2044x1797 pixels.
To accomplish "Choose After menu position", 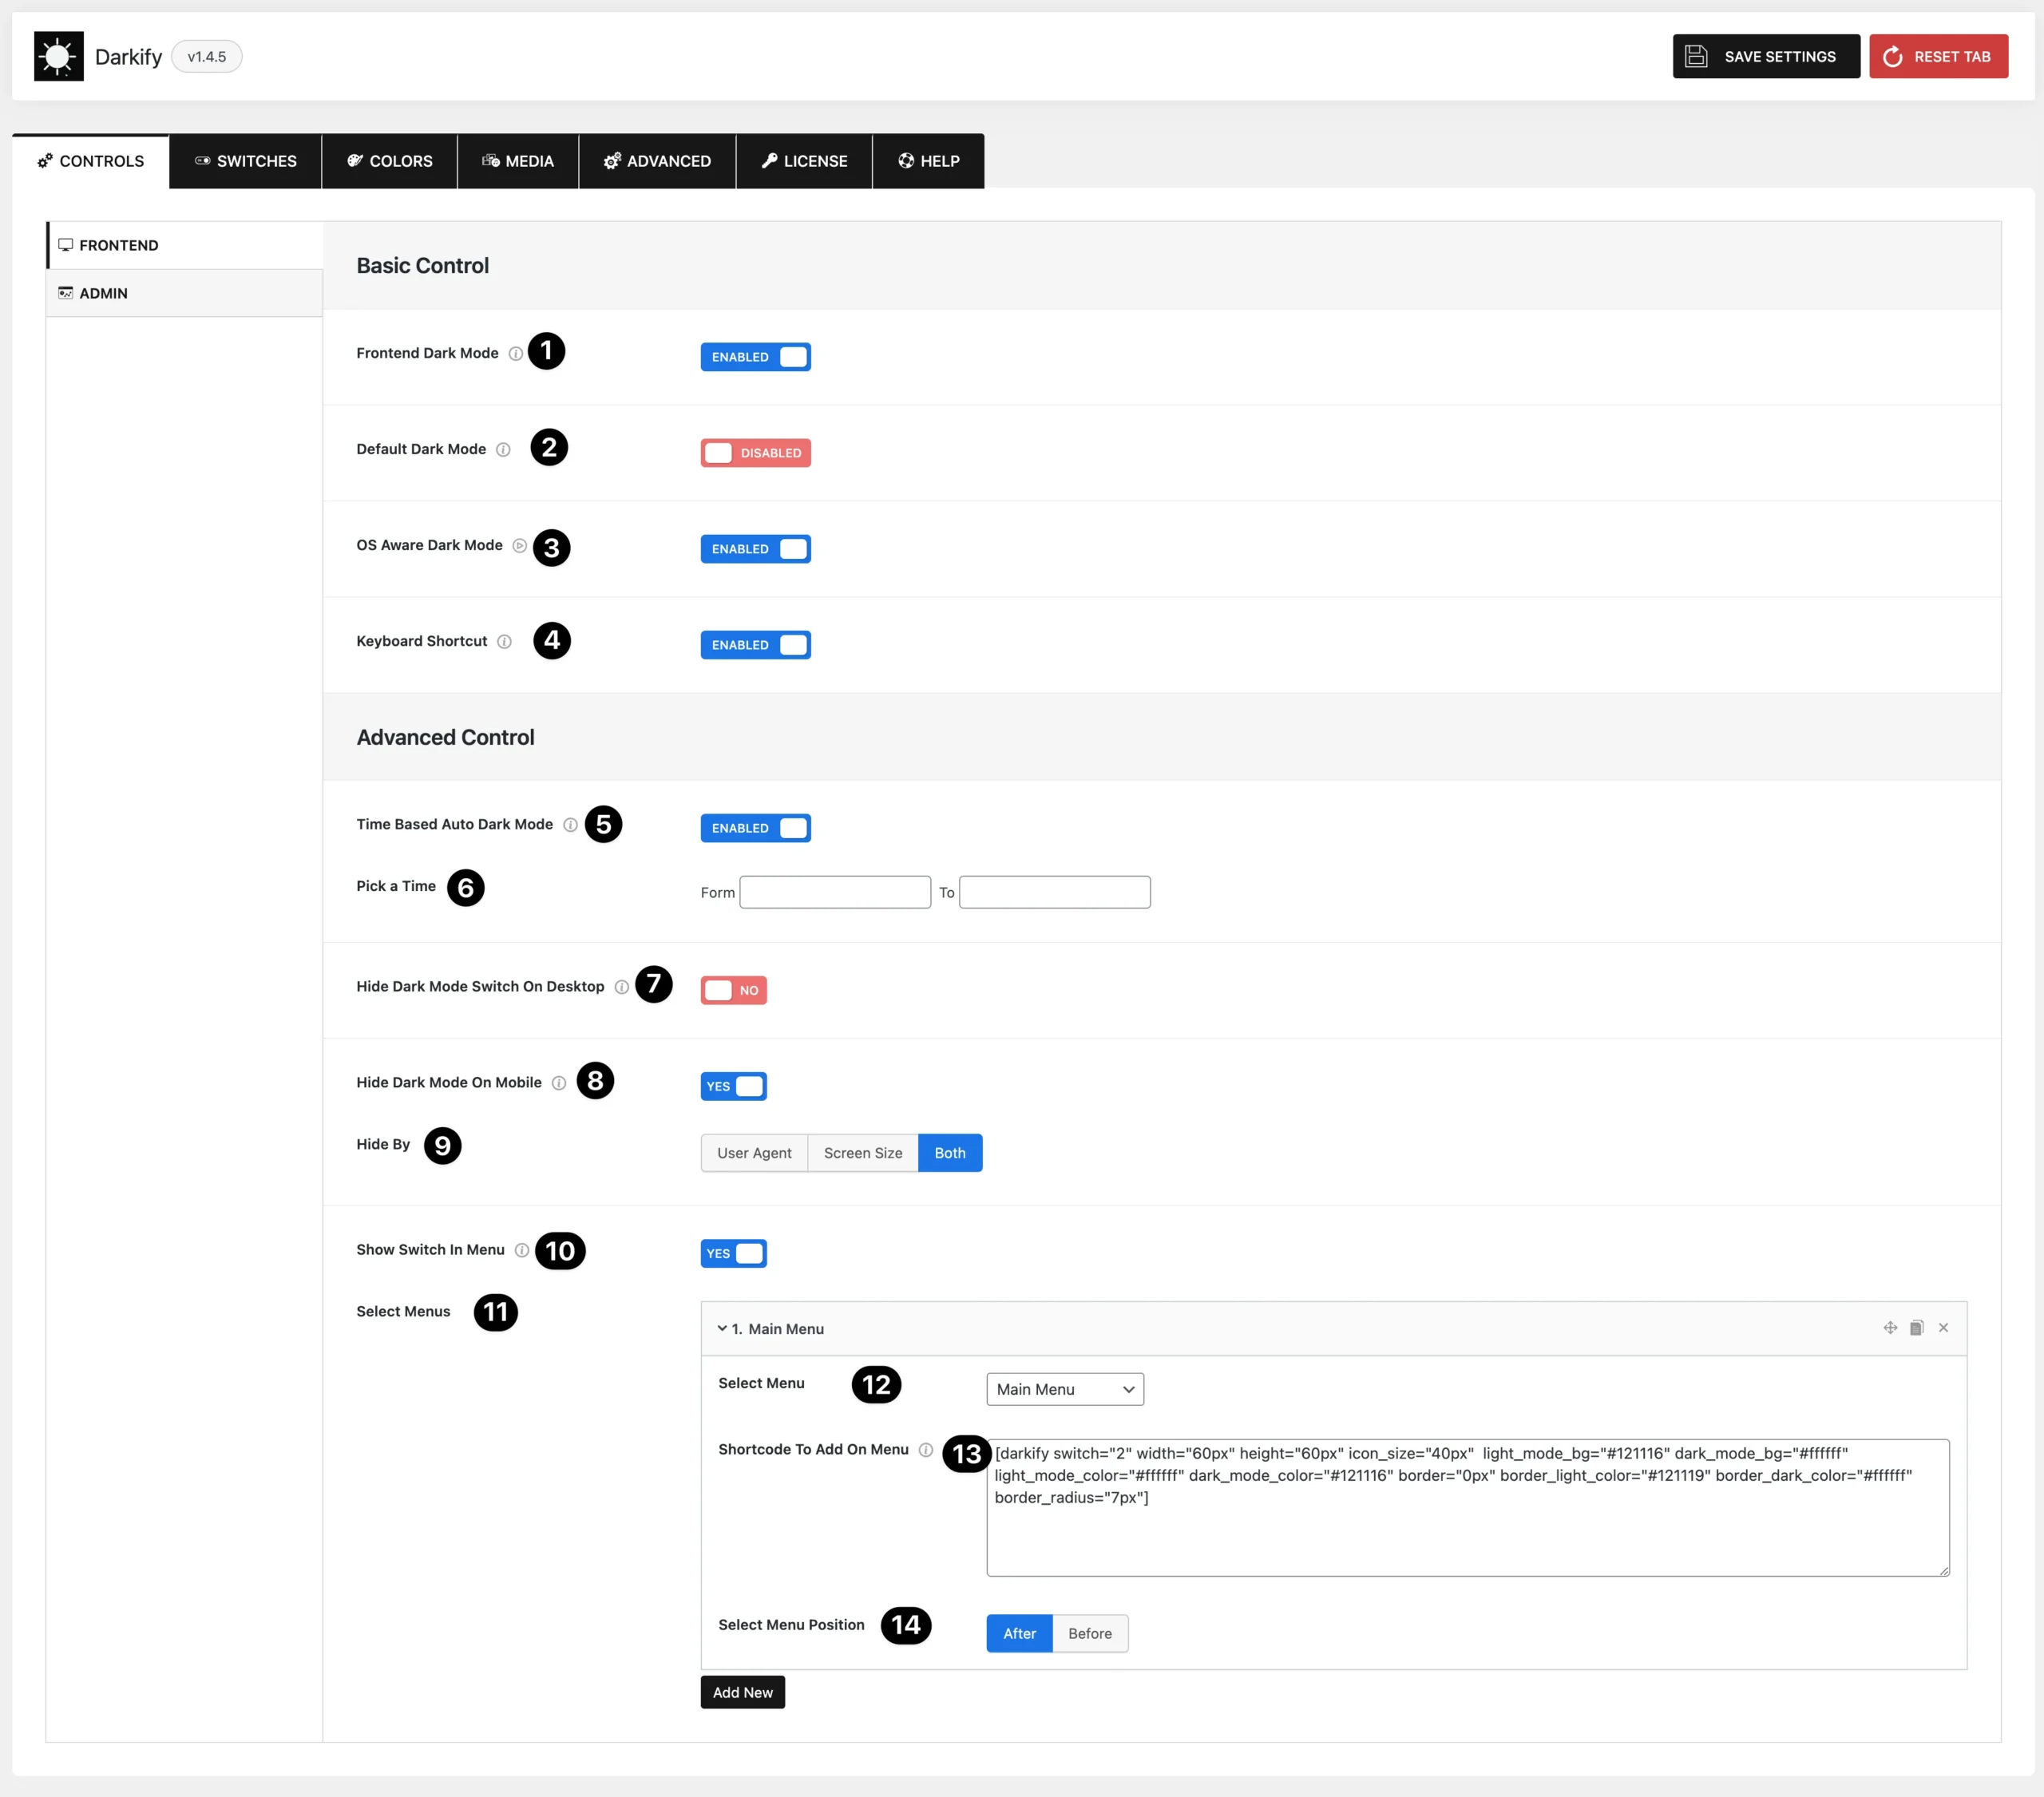I will [1019, 1633].
